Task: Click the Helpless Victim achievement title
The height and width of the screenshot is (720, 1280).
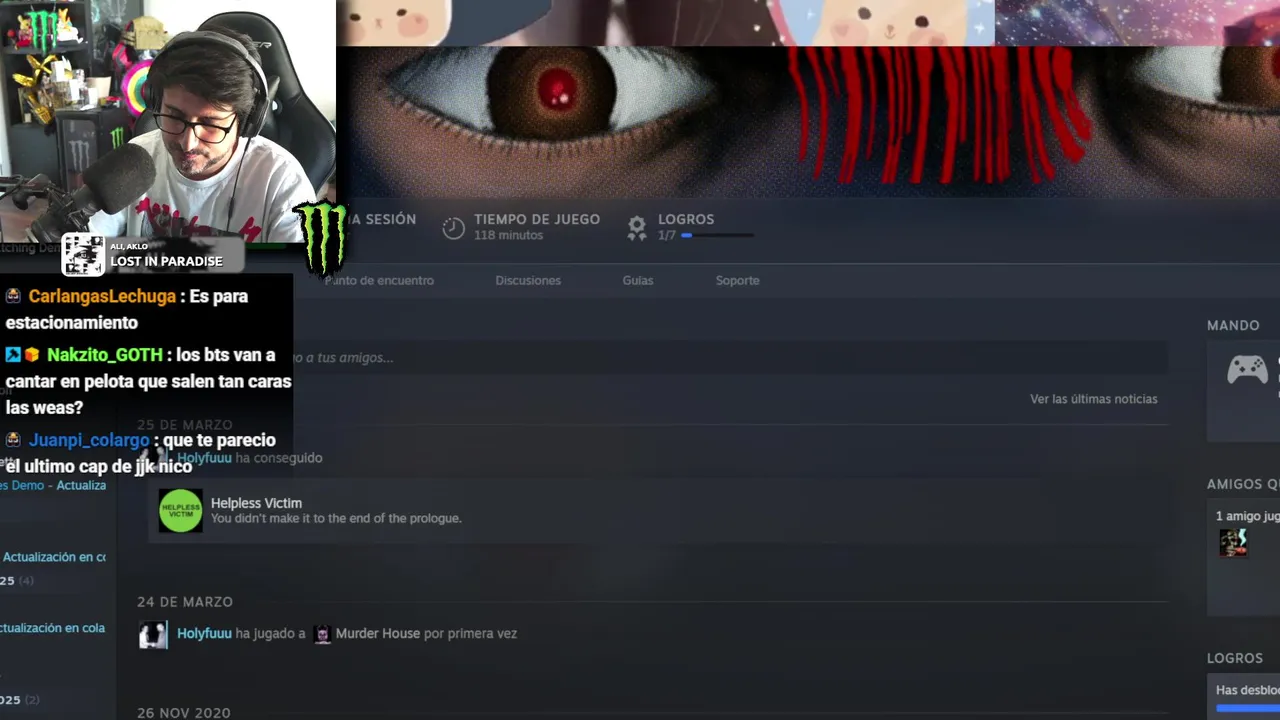Action: pos(256,503)
